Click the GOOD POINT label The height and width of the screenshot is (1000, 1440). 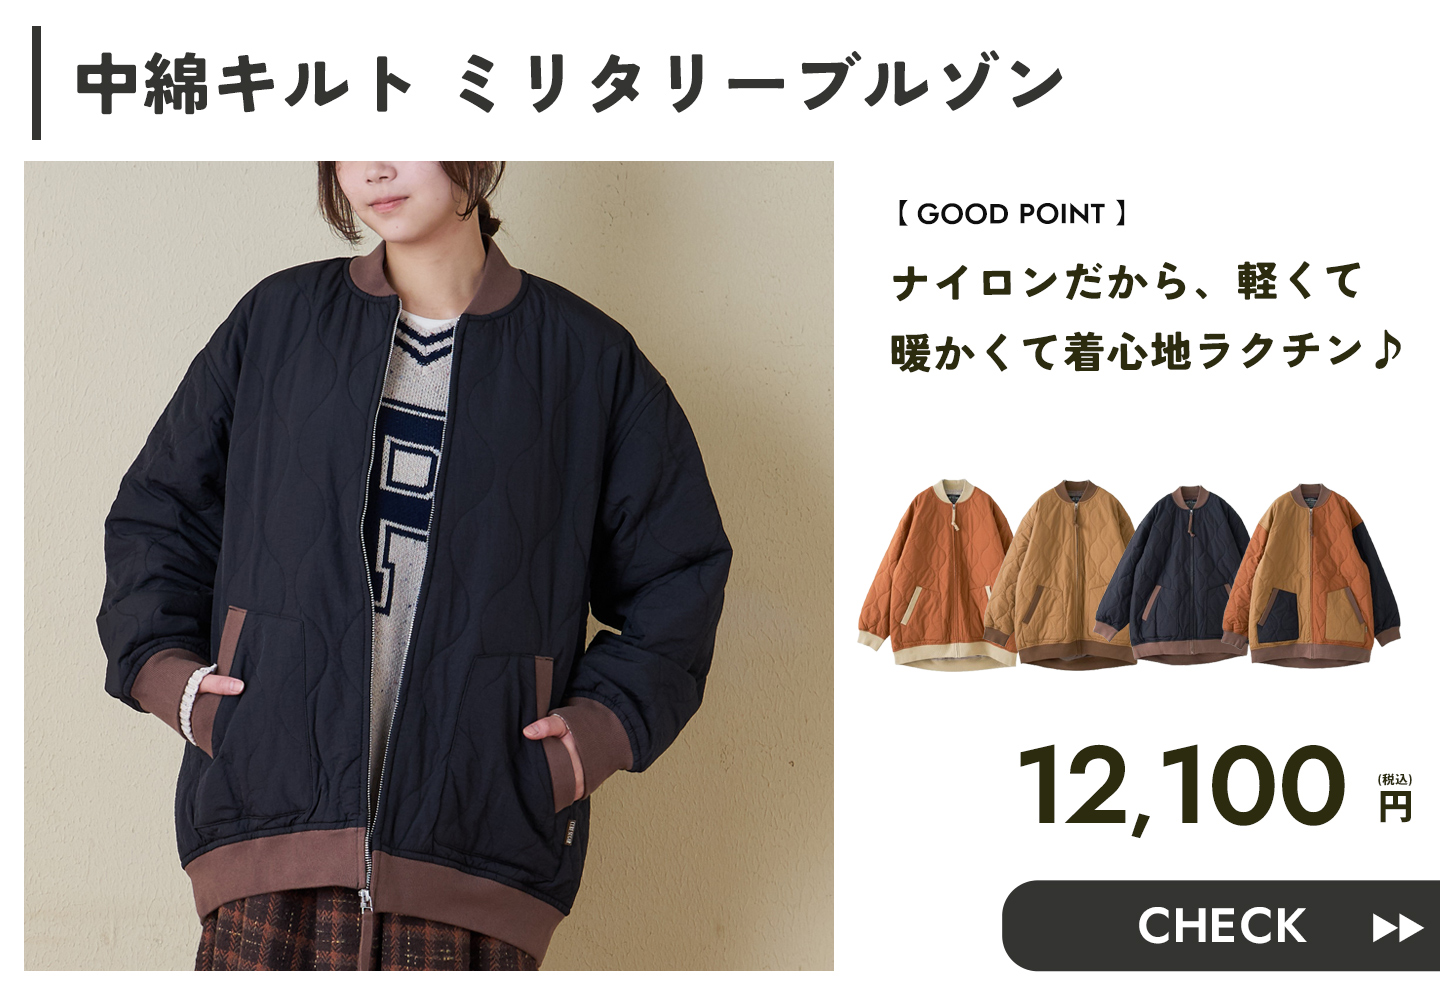coord(1011,213)
